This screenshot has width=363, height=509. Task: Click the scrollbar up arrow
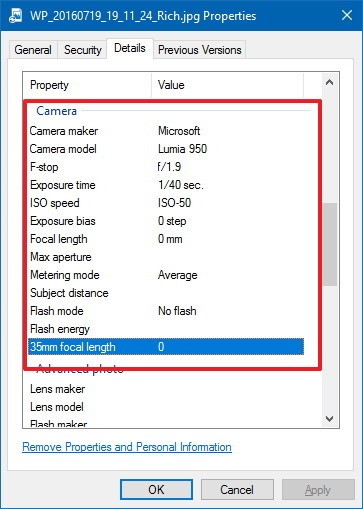tap(329, 82)
